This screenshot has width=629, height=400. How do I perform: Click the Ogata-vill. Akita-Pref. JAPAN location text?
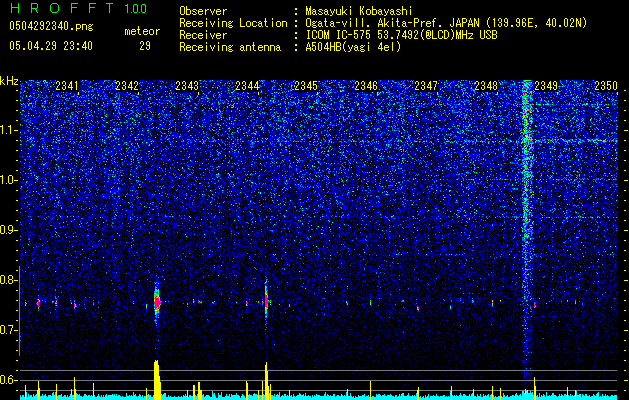(x=446, y=23)
